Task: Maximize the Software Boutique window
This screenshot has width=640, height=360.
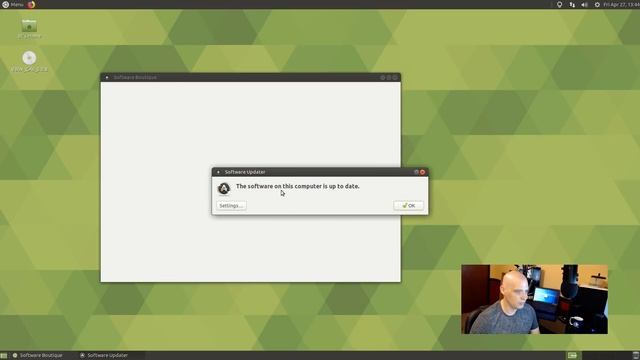Action: [389, 78]
